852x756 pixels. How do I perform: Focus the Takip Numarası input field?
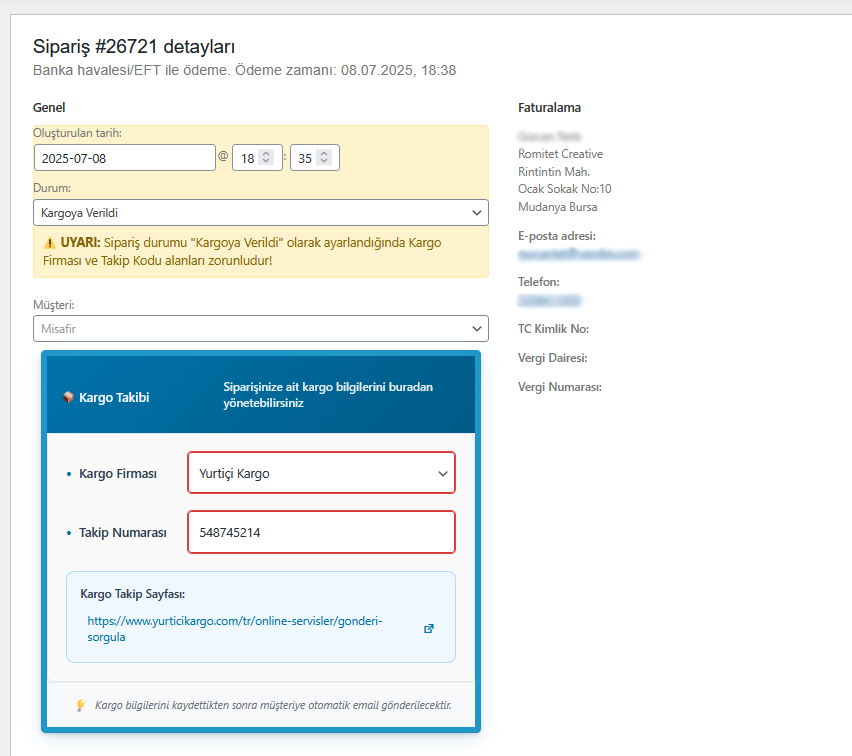321,533
